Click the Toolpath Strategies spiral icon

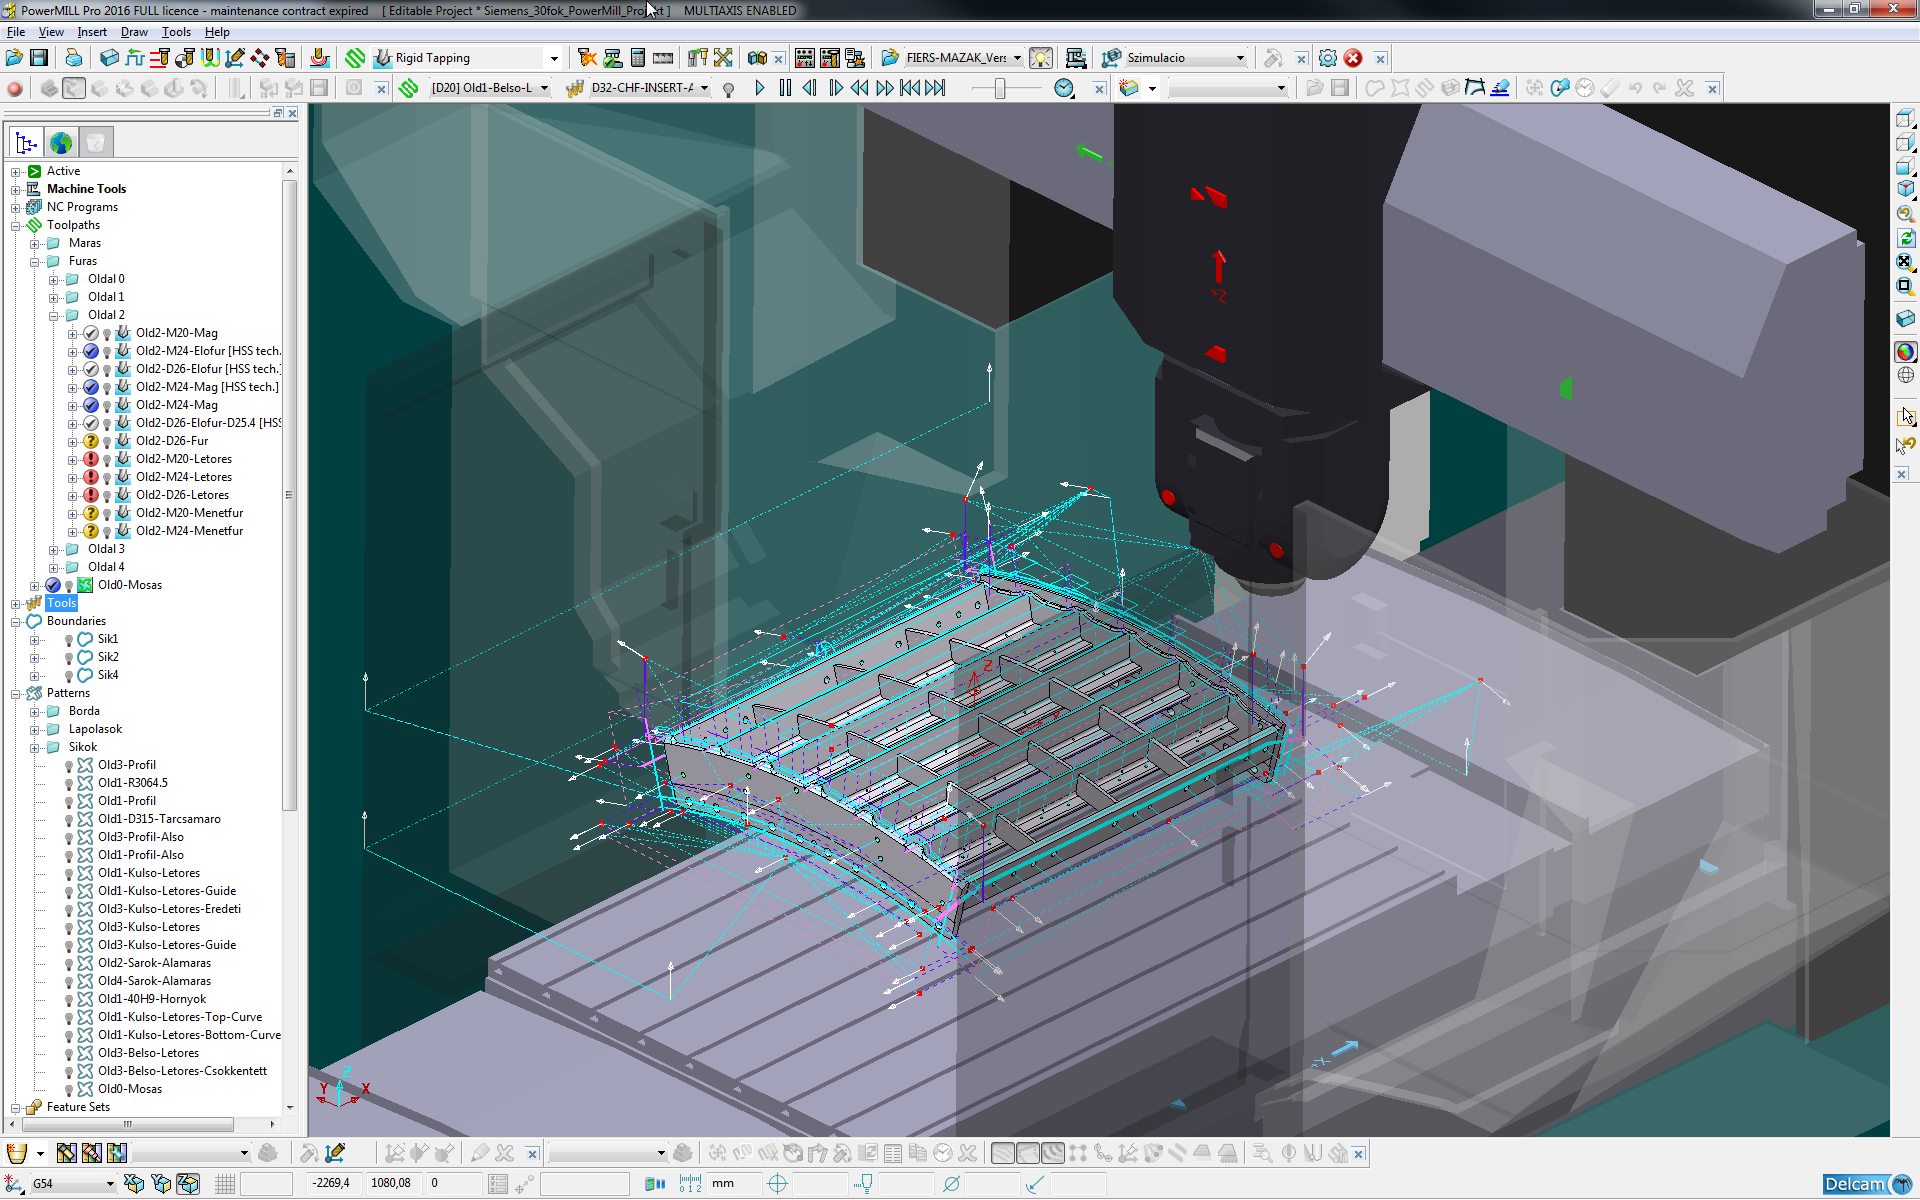pos(355,58)
